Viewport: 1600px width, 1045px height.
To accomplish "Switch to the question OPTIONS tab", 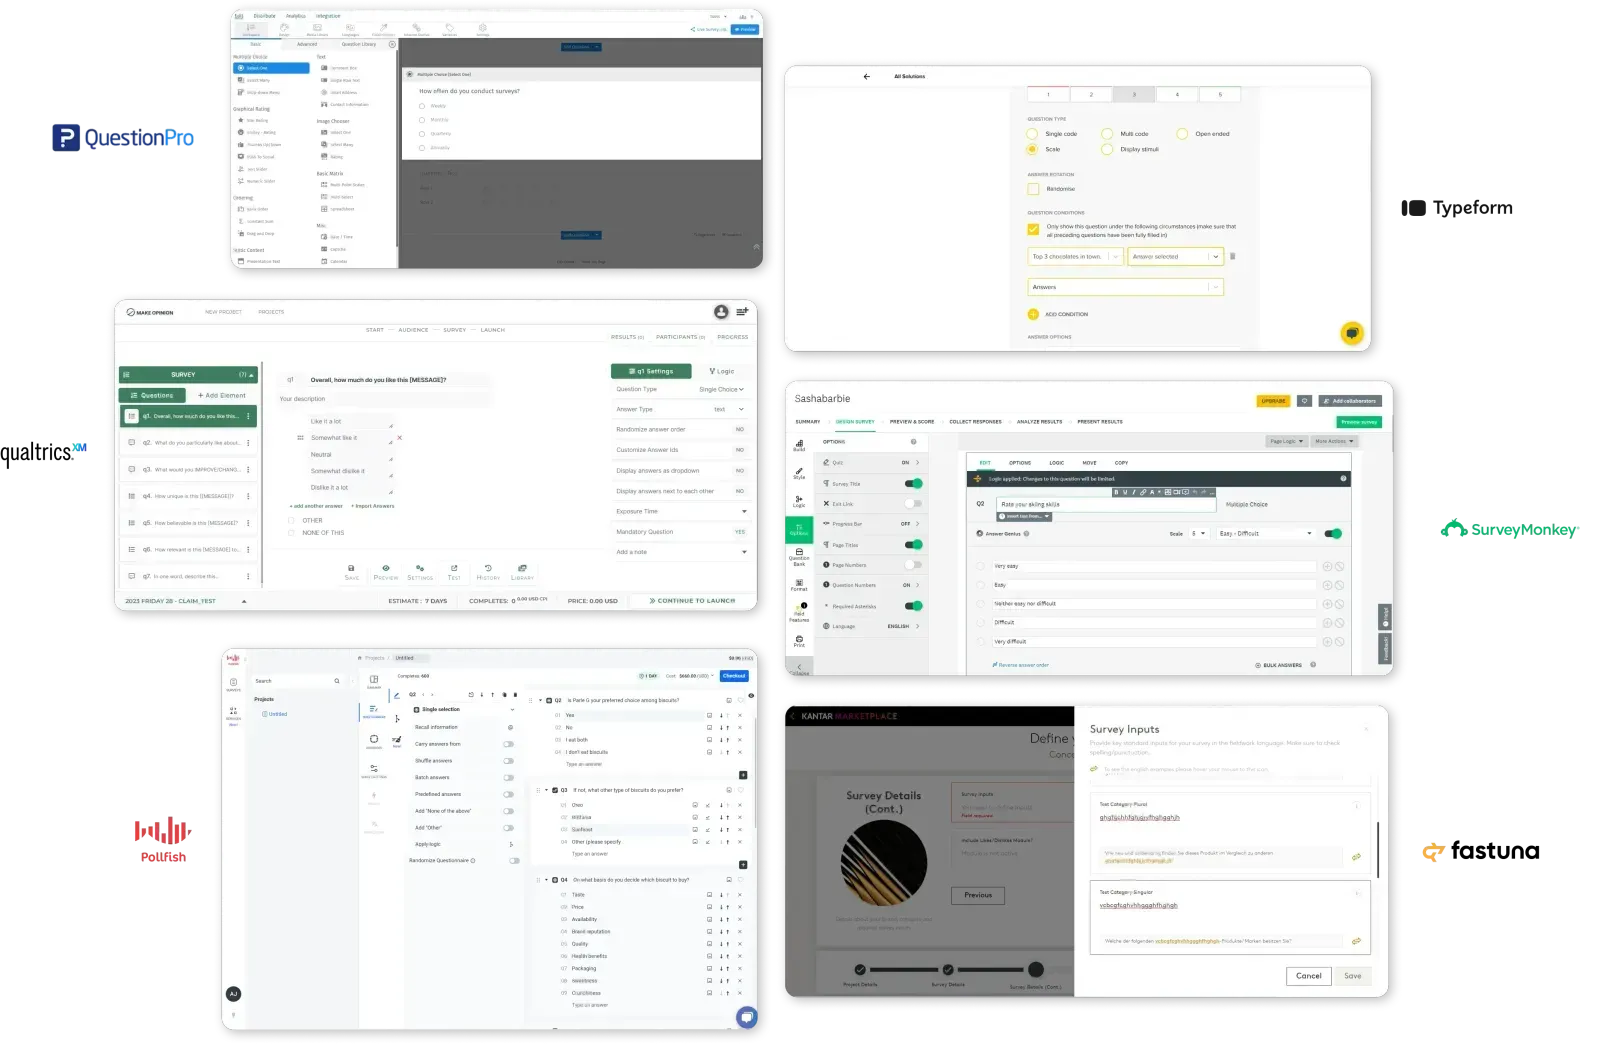I will click(1020, 463).
